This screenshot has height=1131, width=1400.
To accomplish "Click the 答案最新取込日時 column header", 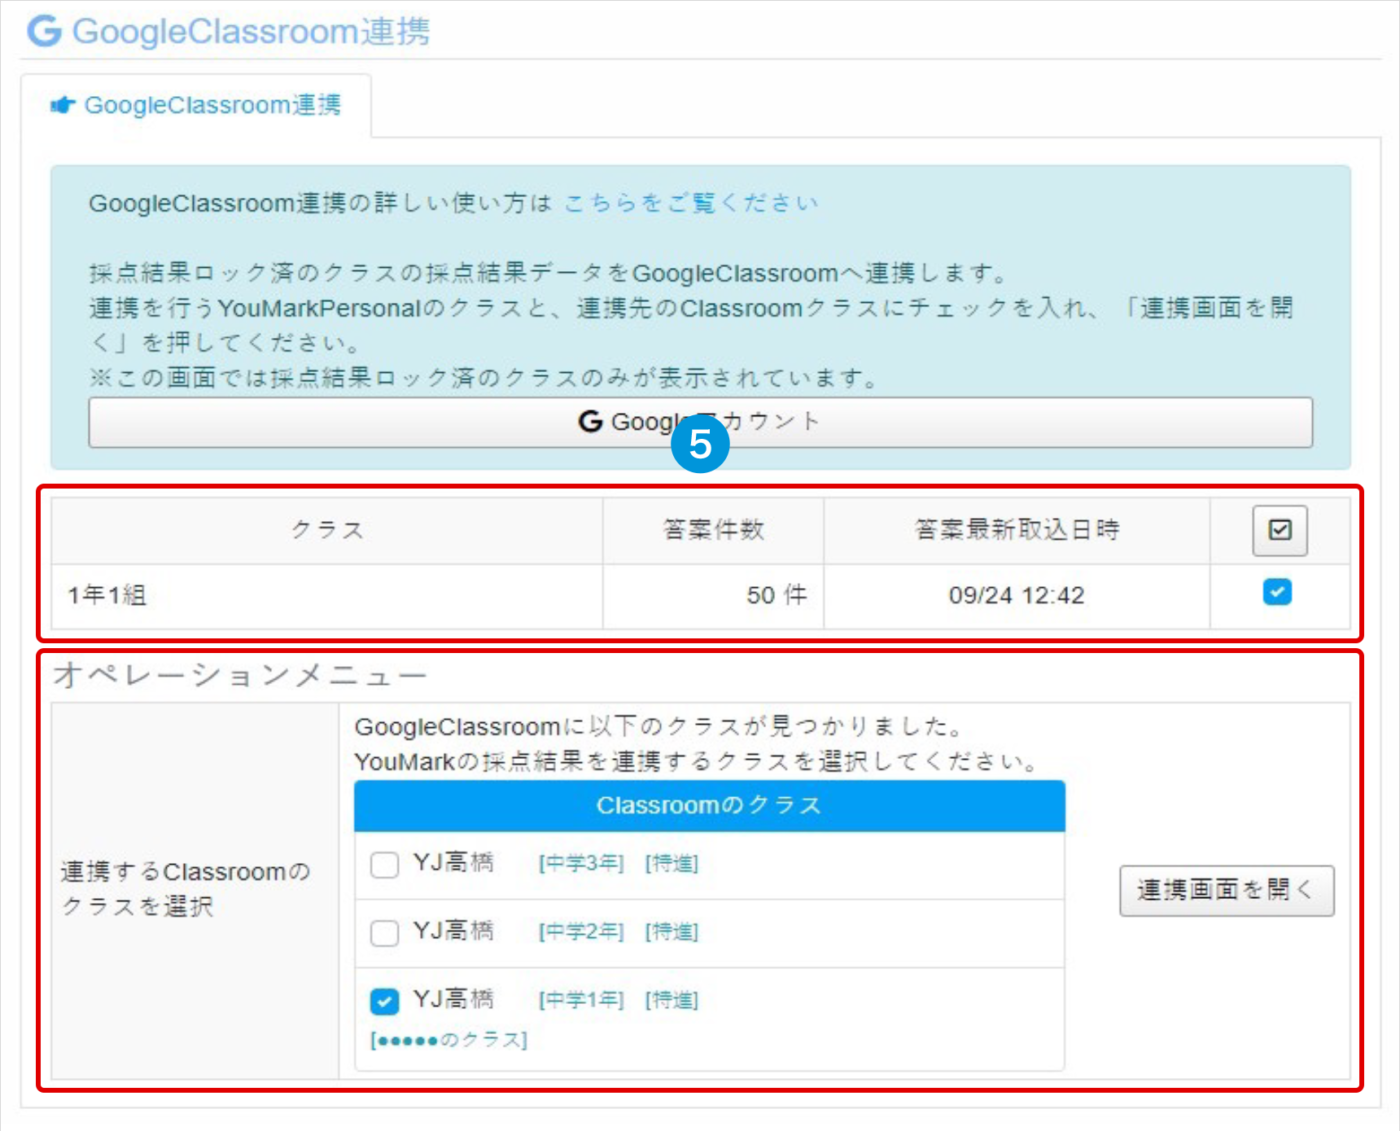I will (1017, 530).
